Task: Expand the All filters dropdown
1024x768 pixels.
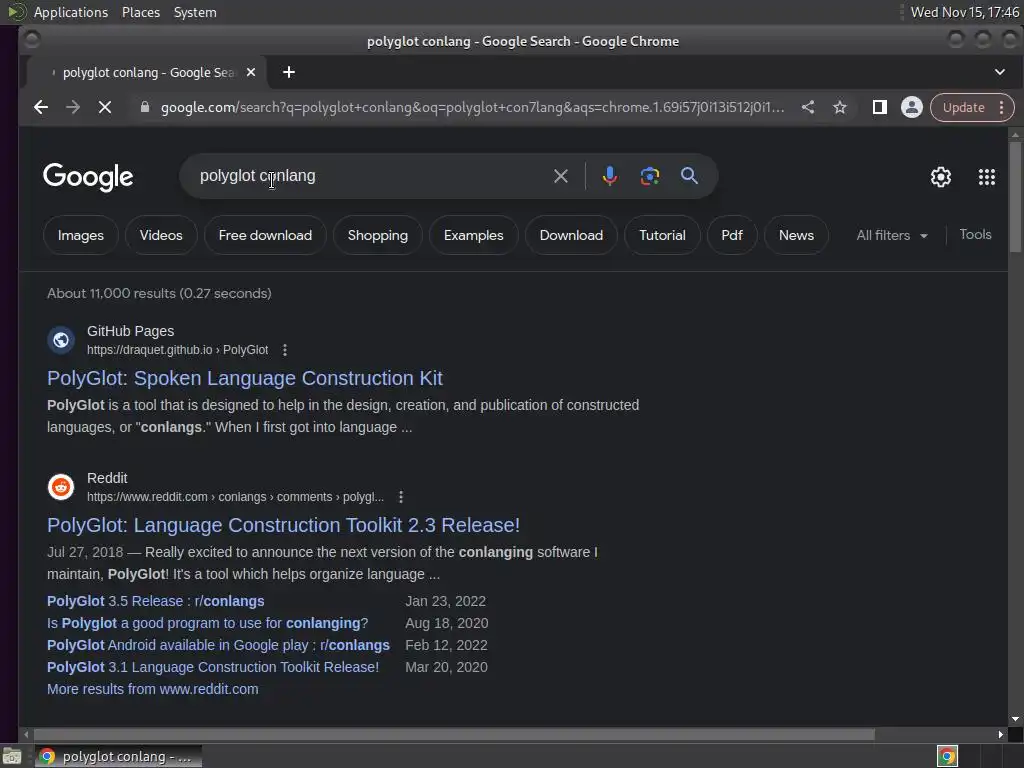Action: click(x=892, y=235)
